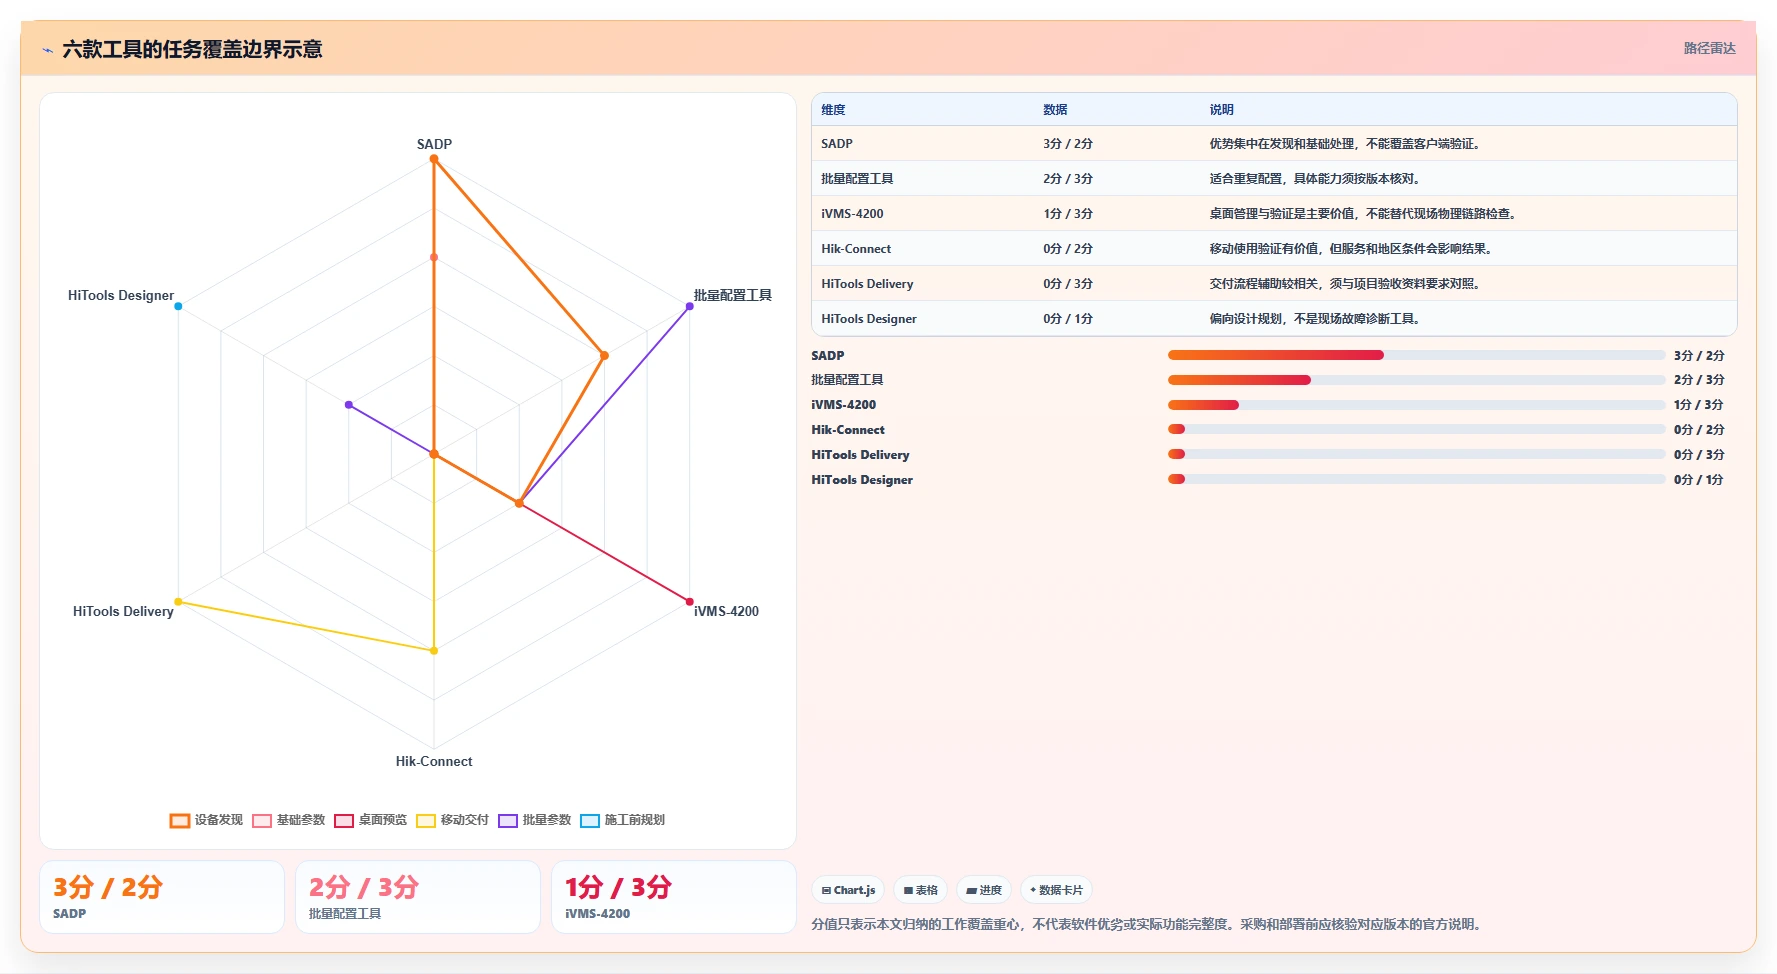The width and height of the screenshot is (1777, 974).
Task: Click the 进度 chip
Action: pos(984,890)
